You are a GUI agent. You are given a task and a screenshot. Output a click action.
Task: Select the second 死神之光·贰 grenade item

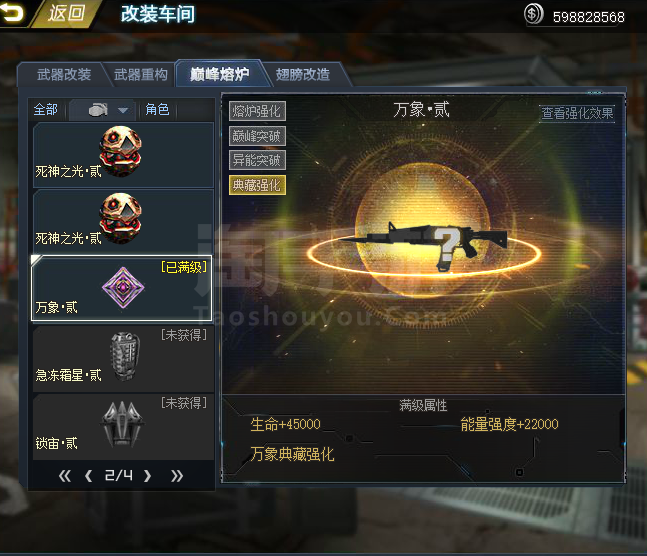[x=123, y=222]
